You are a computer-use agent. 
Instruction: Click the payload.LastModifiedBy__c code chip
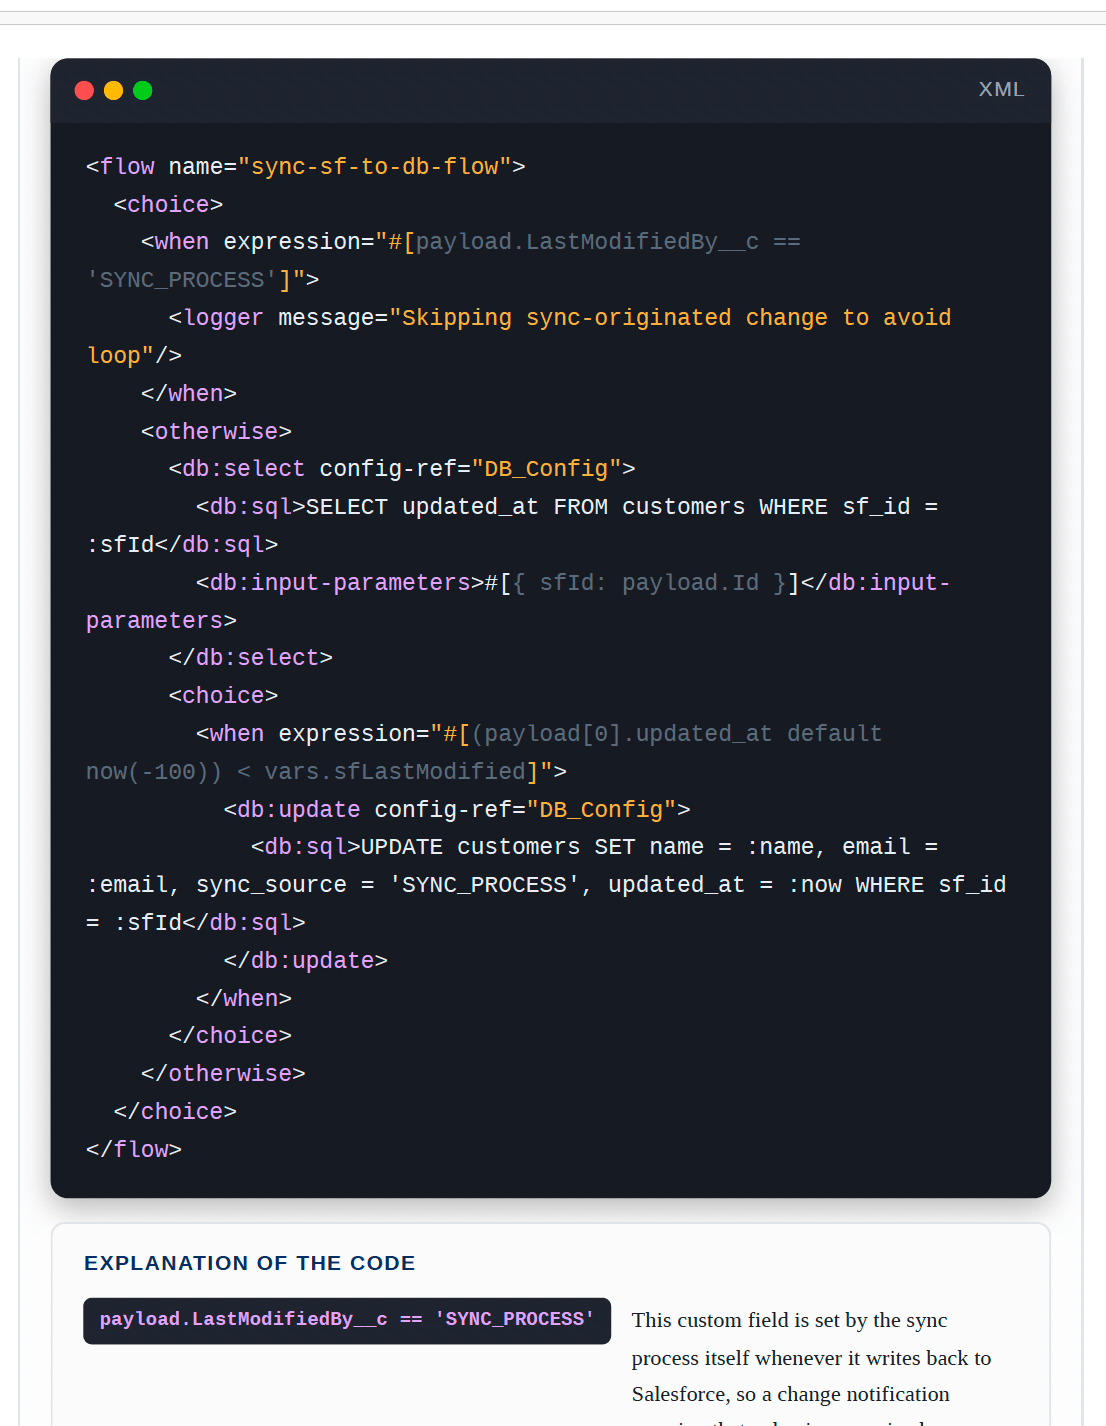pos(347,1320)
